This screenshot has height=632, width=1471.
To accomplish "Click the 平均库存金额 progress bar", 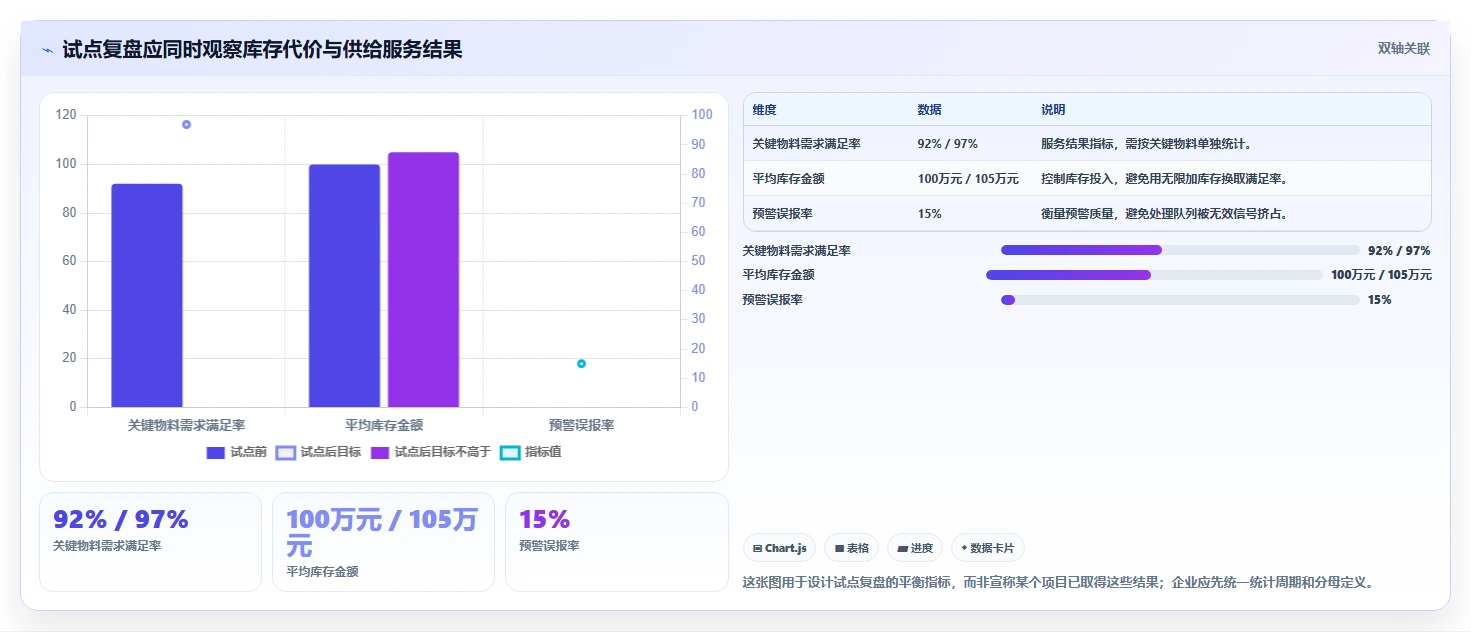I will pos(1154,275).
